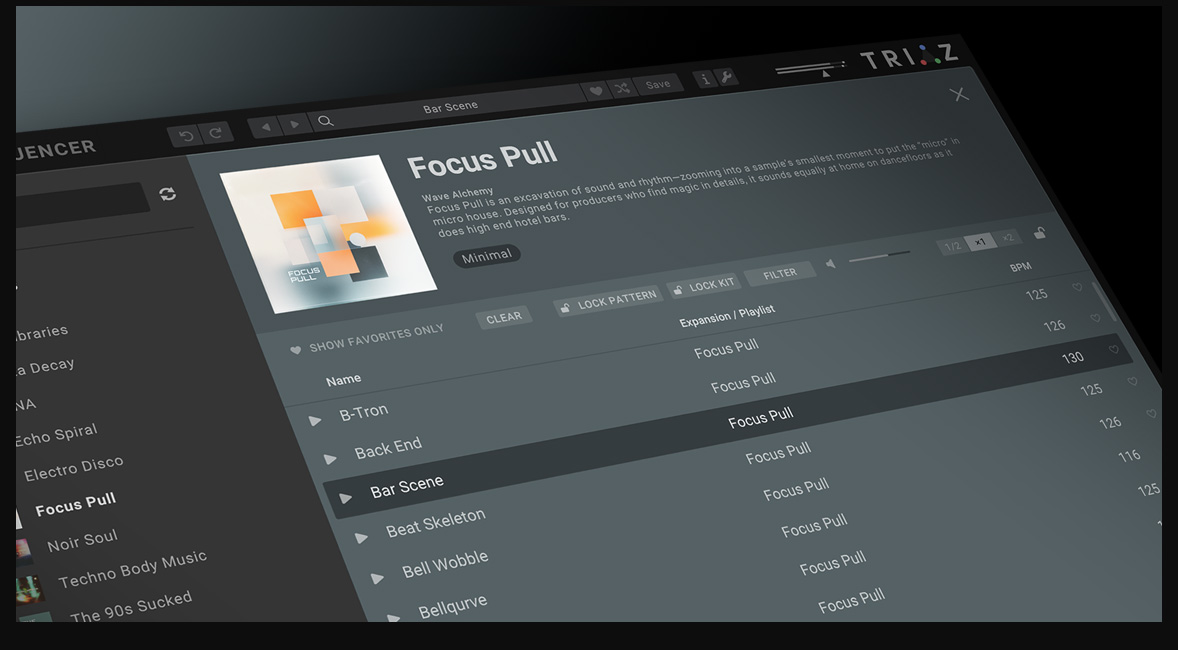Viewport: 1178px width, 650px height.
Task: Open the info panel icon
Action: (x=705, y=78)
